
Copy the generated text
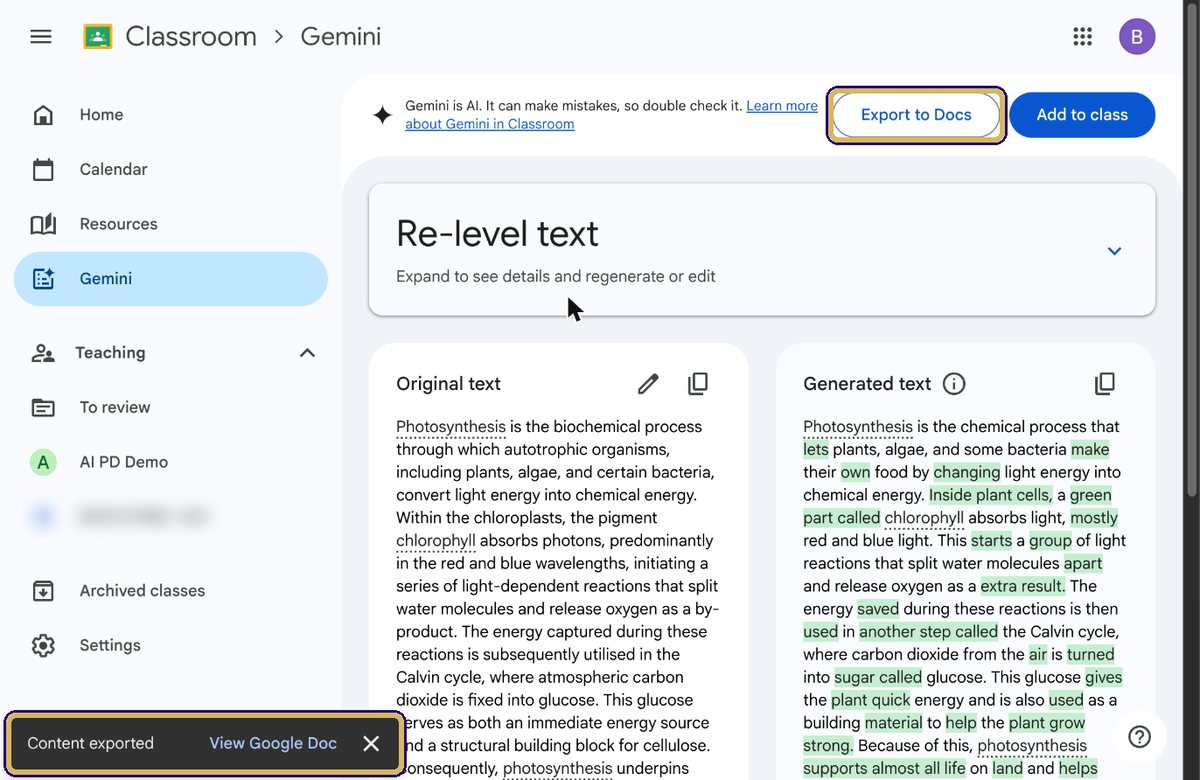[1105, 384]
